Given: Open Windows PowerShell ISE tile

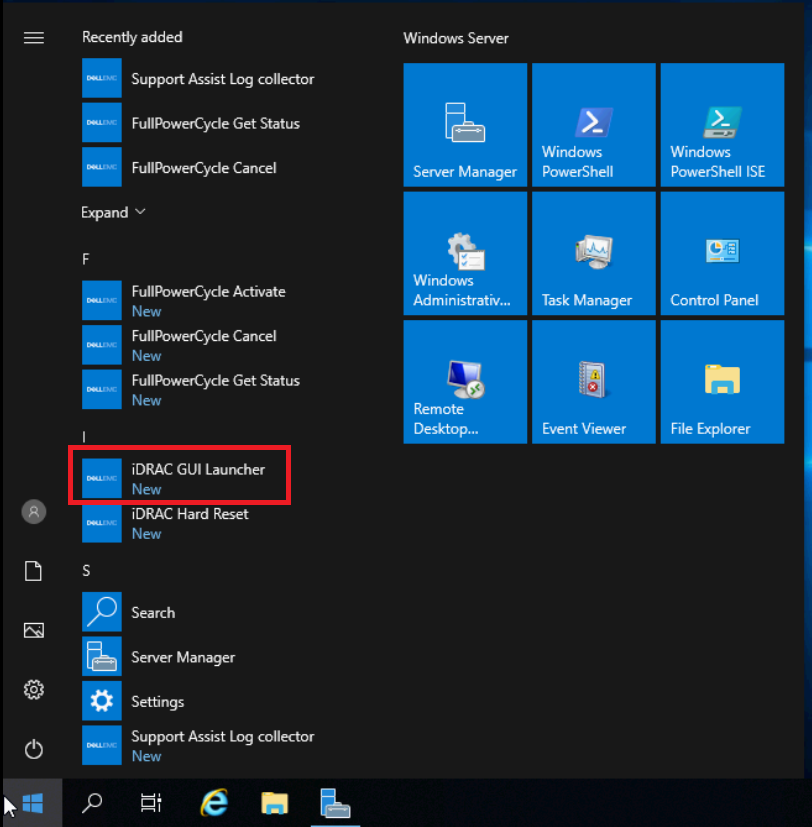Looking at the screenshot, I should [x=722, y=125].
